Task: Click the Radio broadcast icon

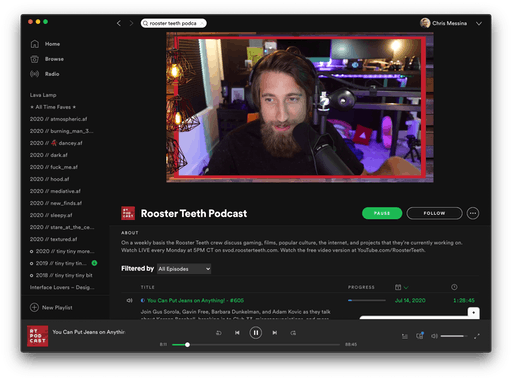Action: coord(35,74)
